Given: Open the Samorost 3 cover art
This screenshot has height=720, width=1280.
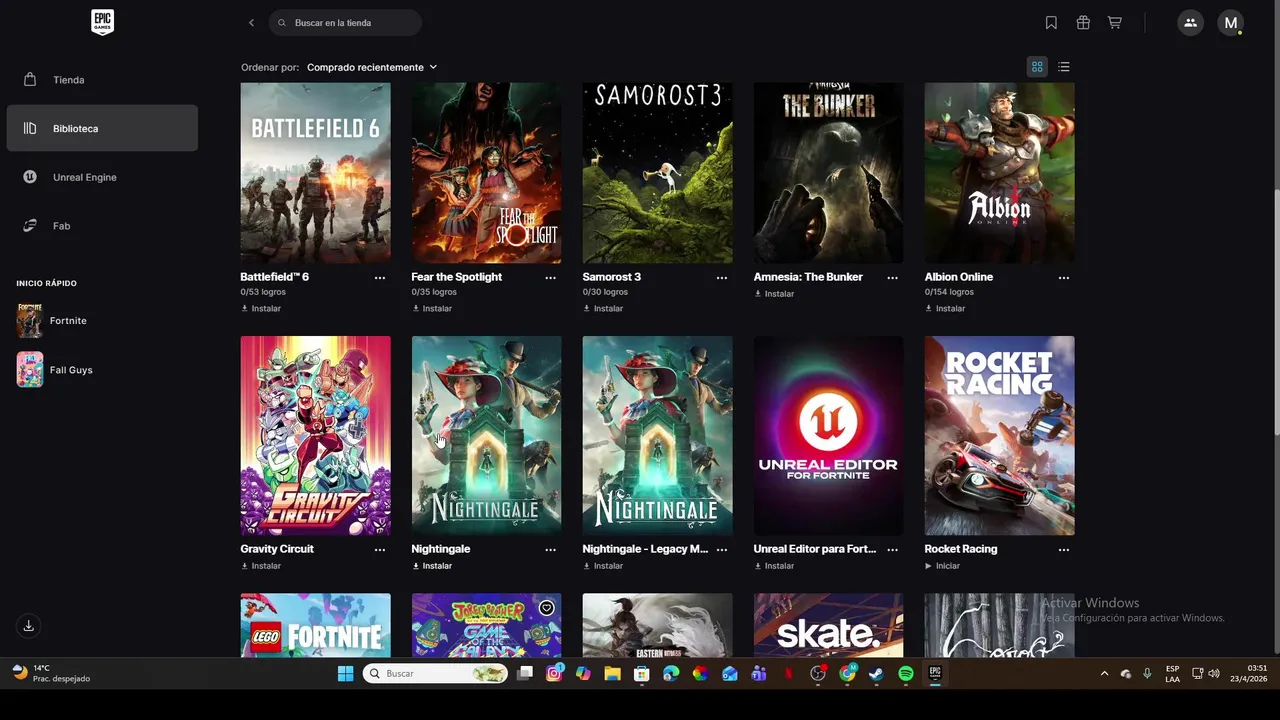Looking at the screenshot, I should coord(658,173).
